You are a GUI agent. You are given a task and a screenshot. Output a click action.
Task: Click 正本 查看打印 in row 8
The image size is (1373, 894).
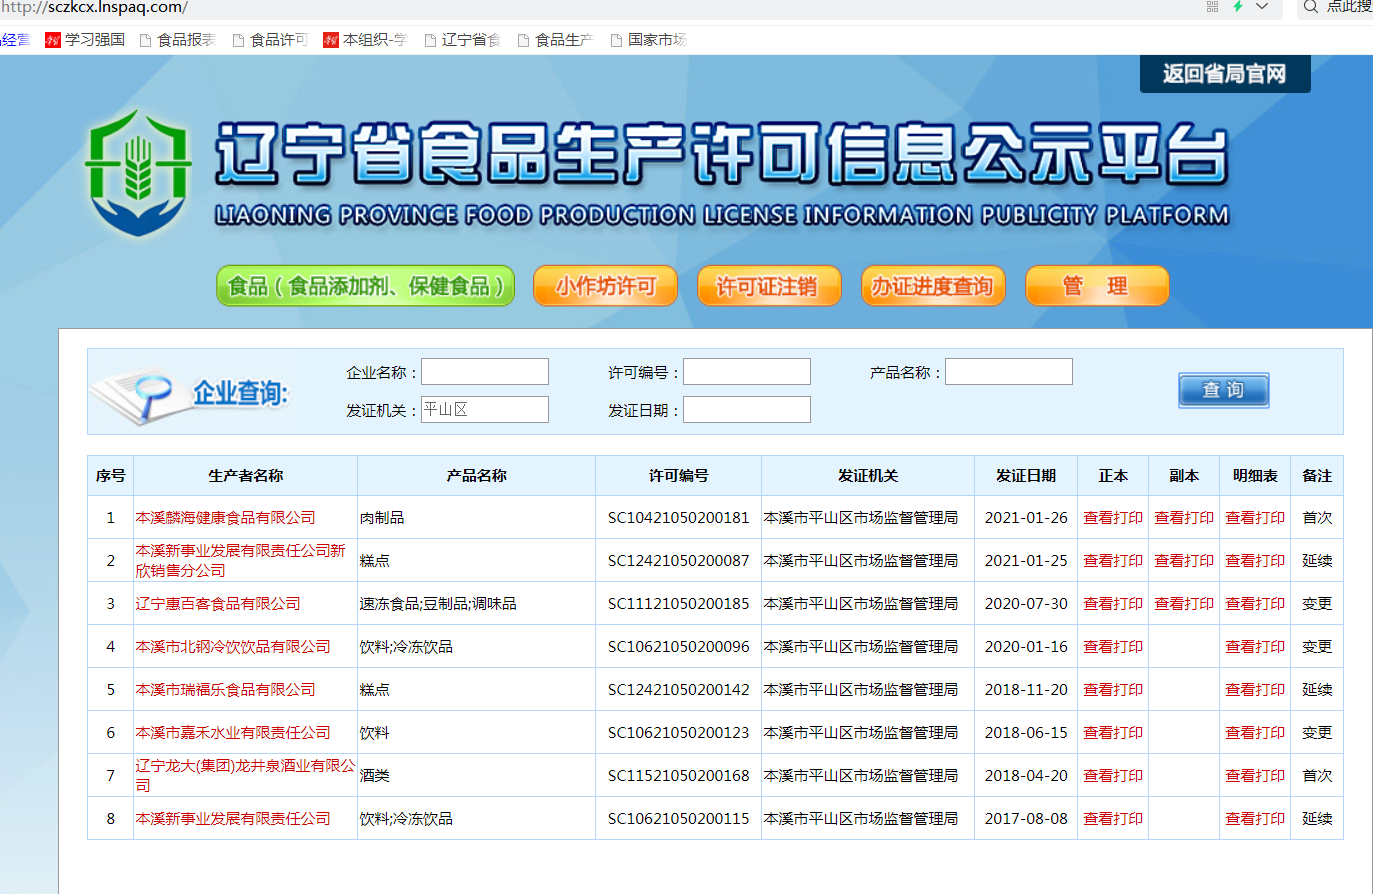tap(1113, 819)
